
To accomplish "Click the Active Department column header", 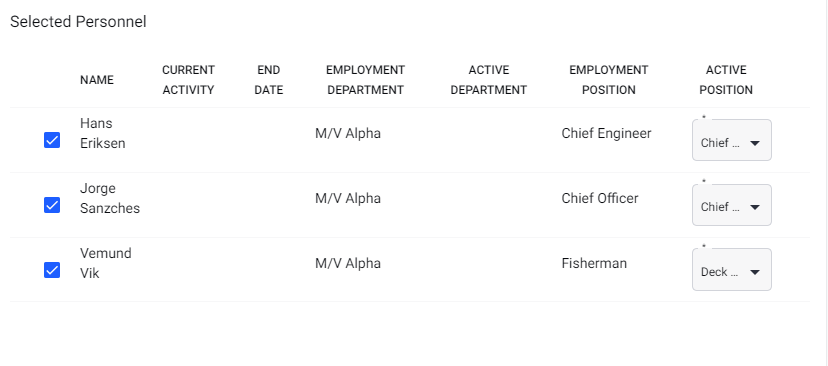I will tap(488, 80).
